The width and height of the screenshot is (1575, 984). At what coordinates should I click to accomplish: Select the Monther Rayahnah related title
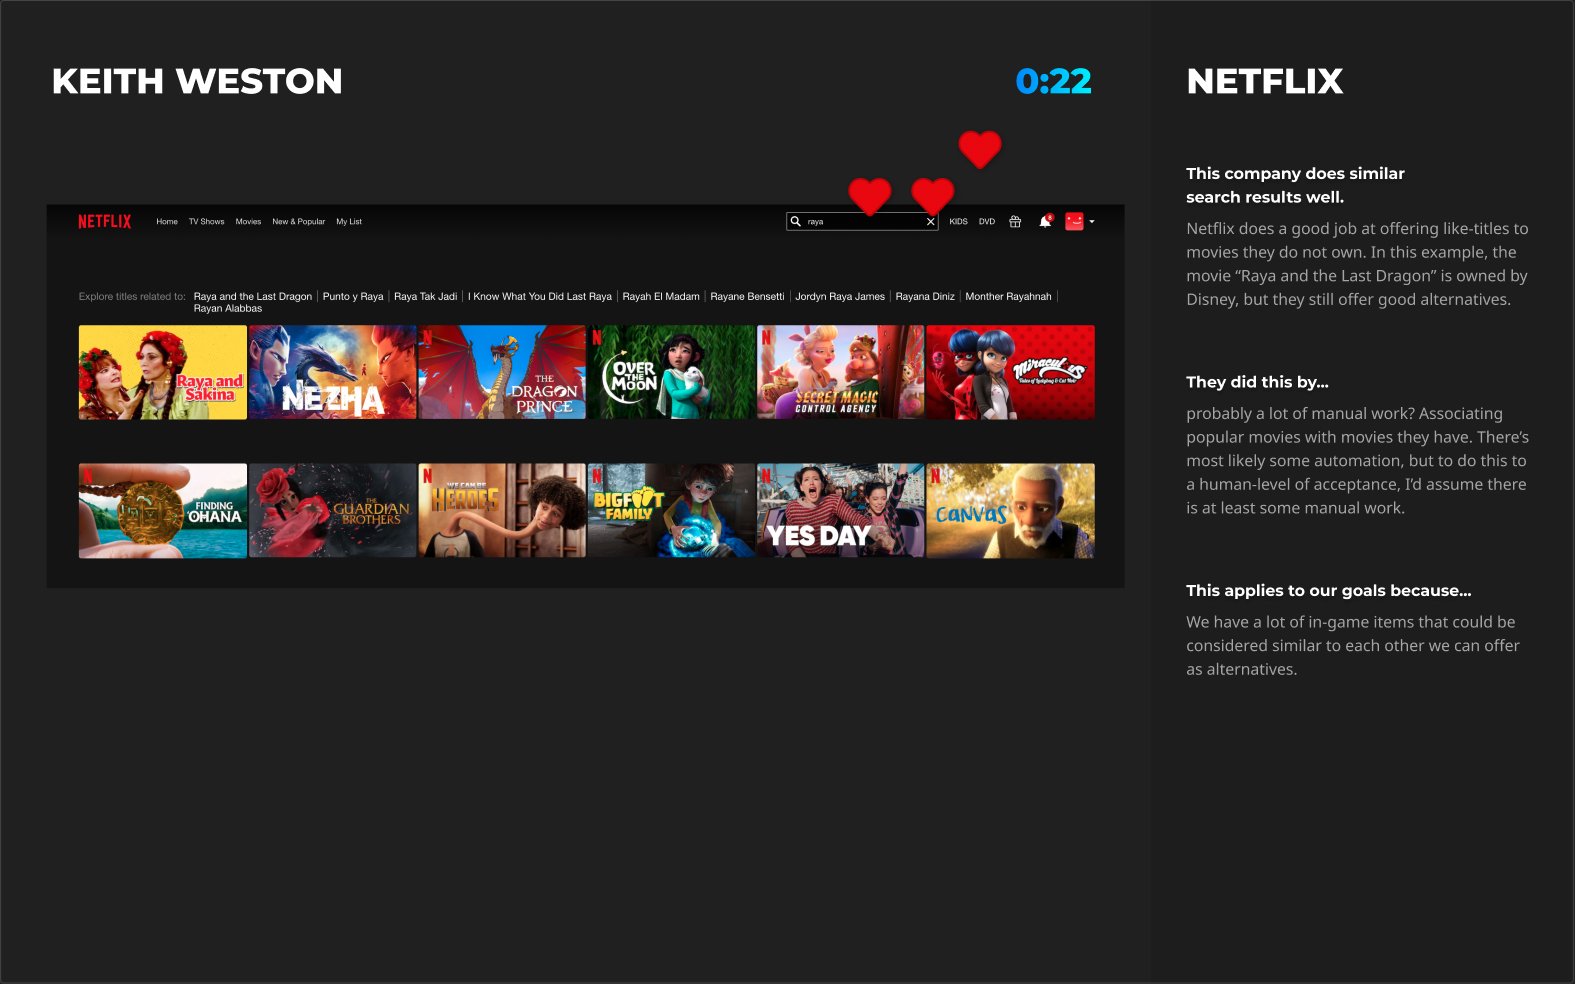pyautogui.click(x=1008, y=297)
